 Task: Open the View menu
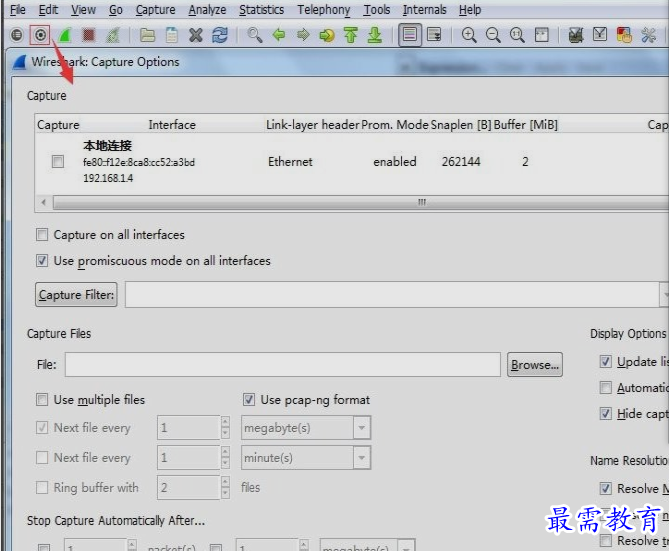click(x=83, y=9)
